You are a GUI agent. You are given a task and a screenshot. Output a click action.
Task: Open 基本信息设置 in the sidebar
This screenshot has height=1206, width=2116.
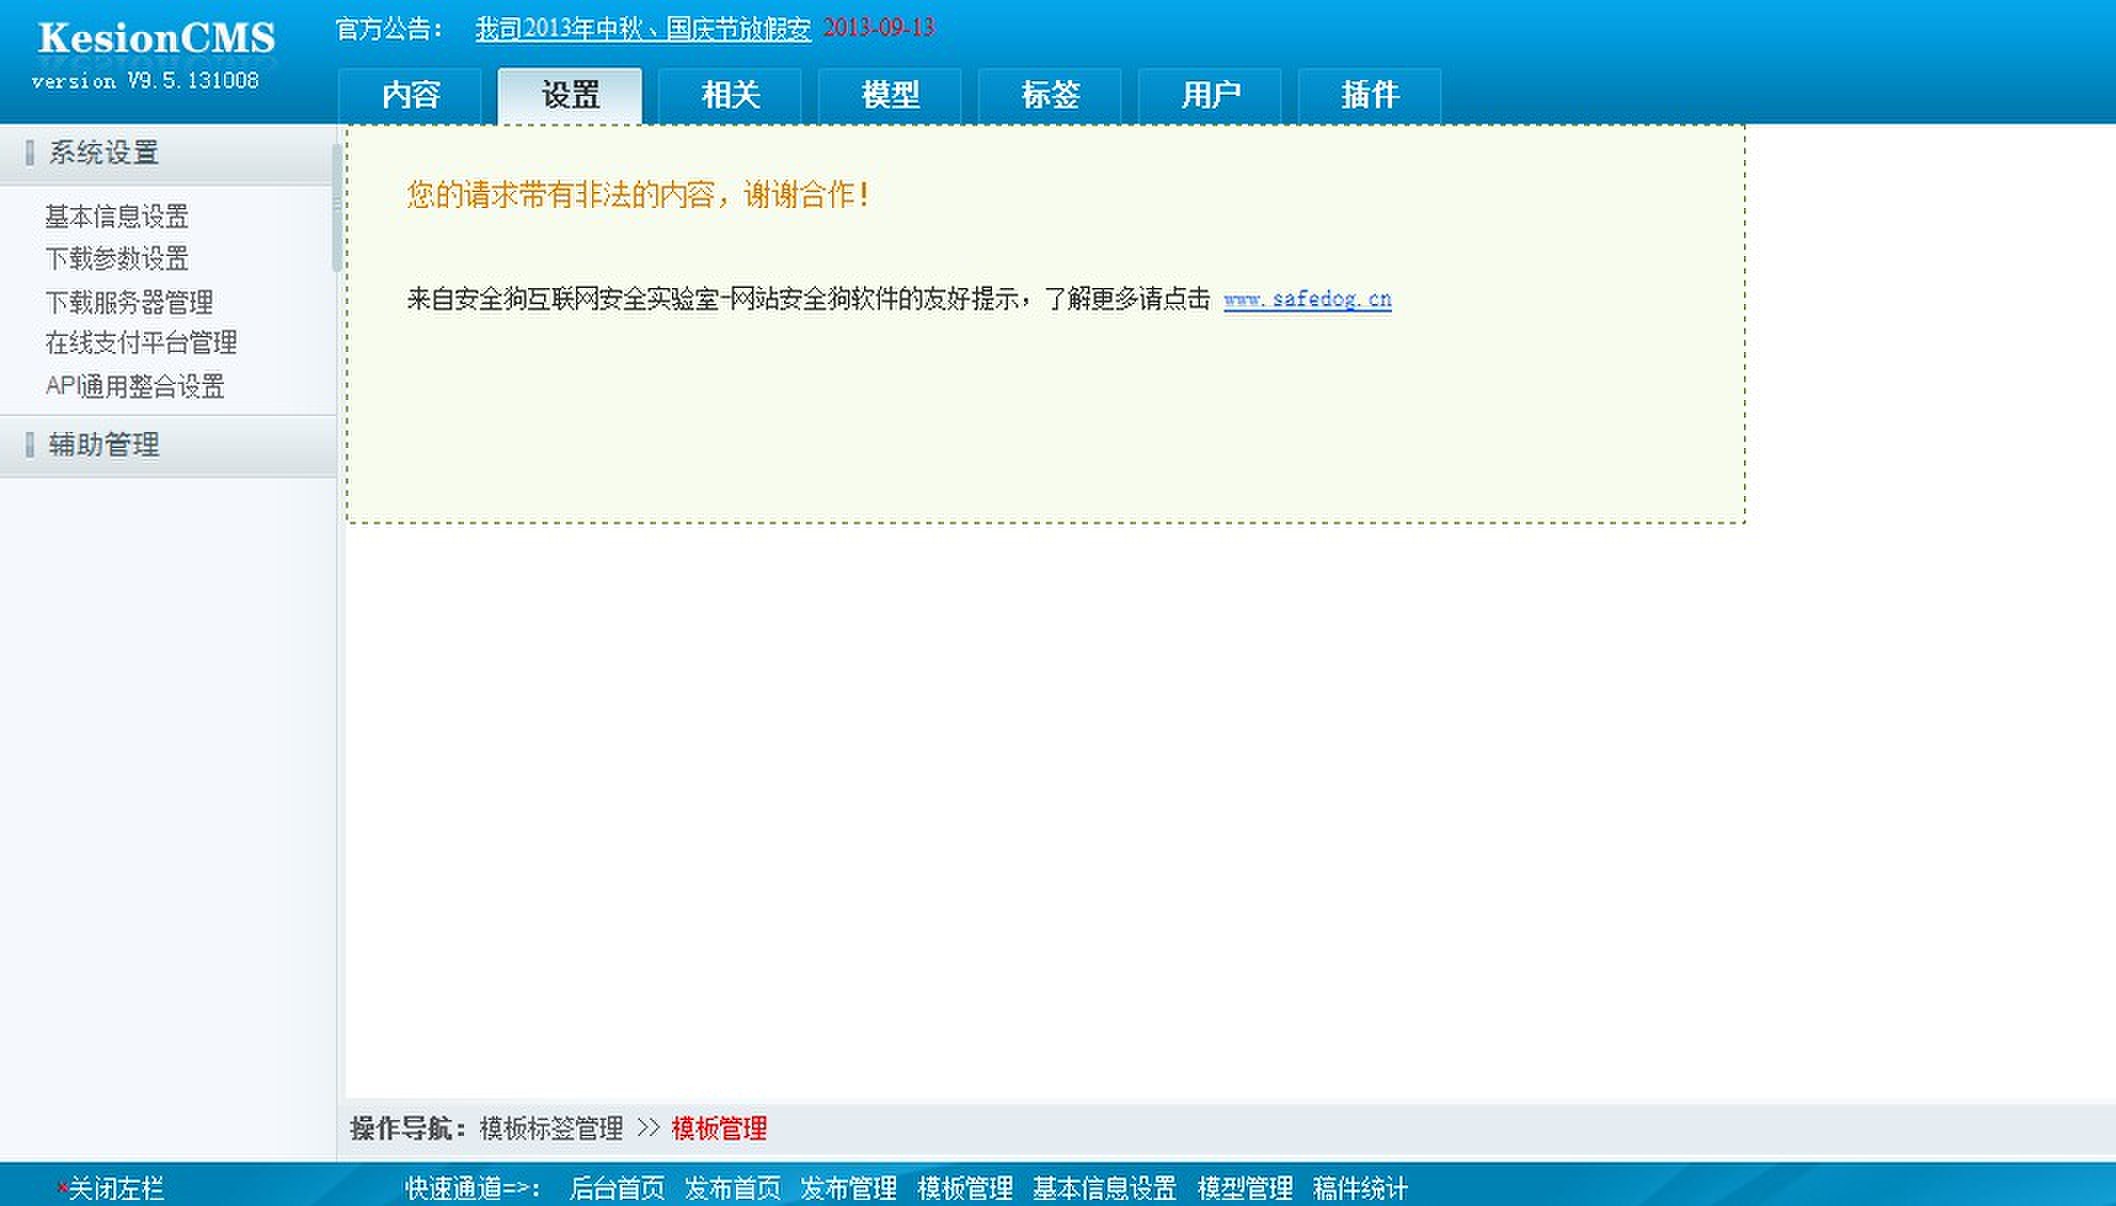coord(117,216)
